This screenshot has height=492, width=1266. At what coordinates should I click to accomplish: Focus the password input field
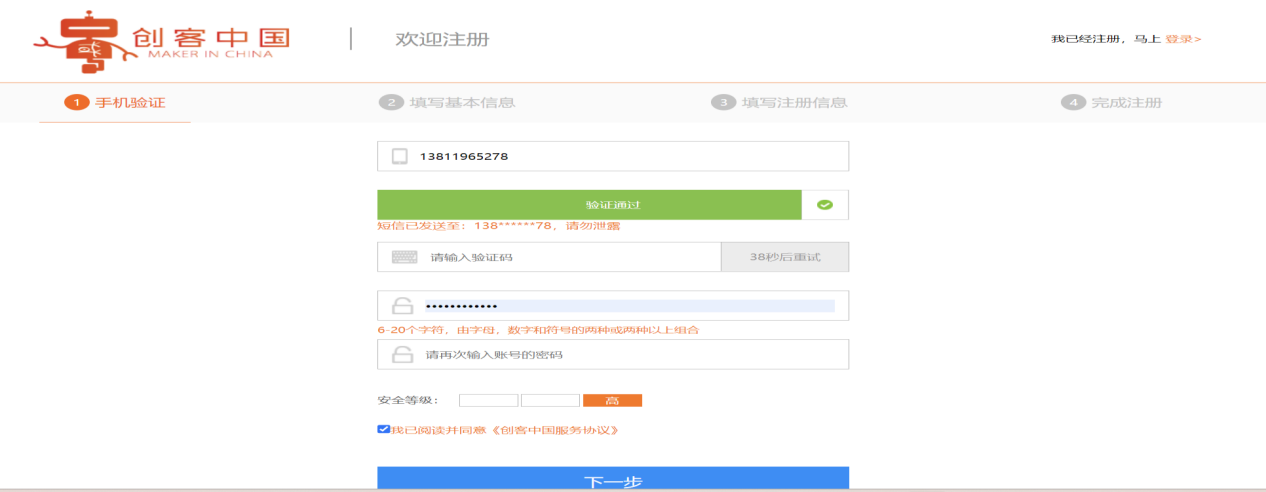click(x=613, y=306)
